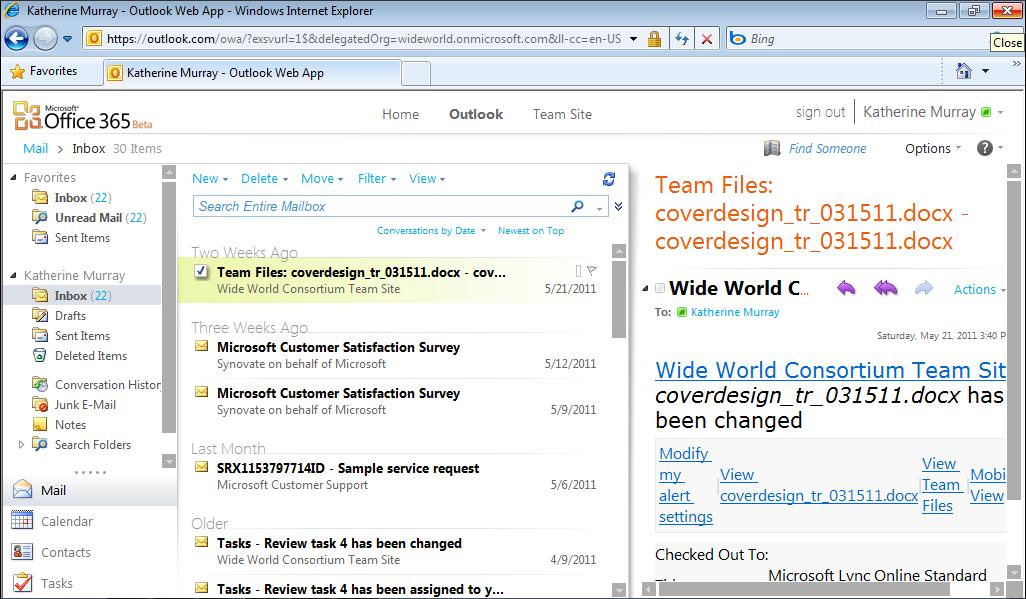Click the browser URL address field
The image size is (1026, 599).
[364, 39]
